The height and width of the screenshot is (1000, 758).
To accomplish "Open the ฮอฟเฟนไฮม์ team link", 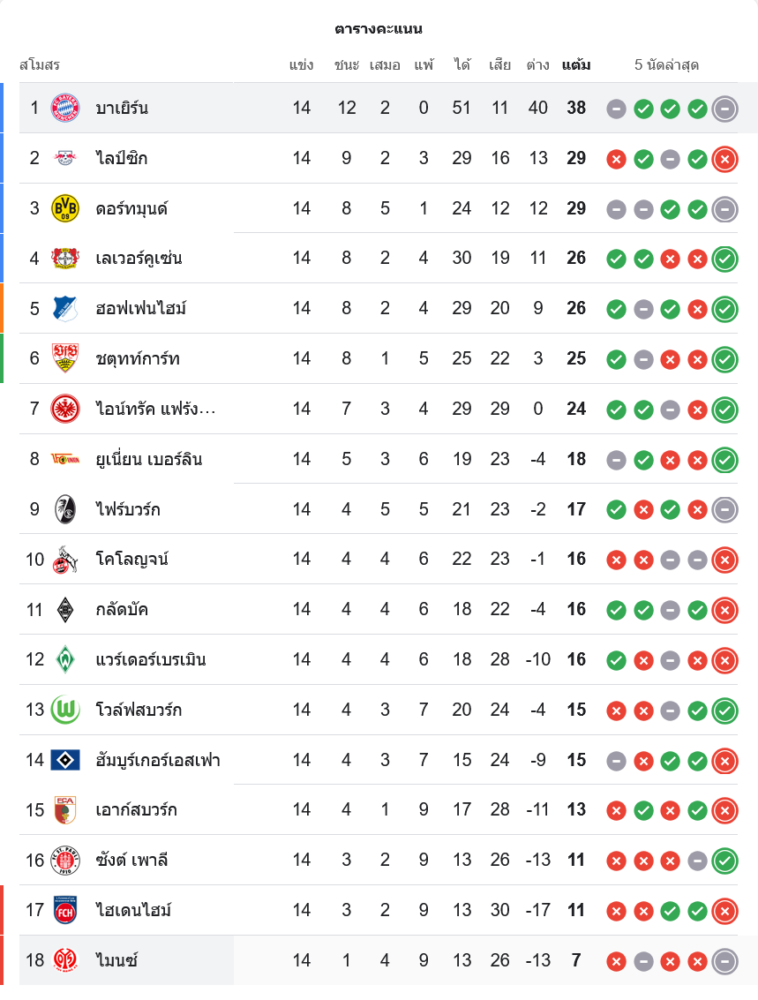I will [141, 308].
